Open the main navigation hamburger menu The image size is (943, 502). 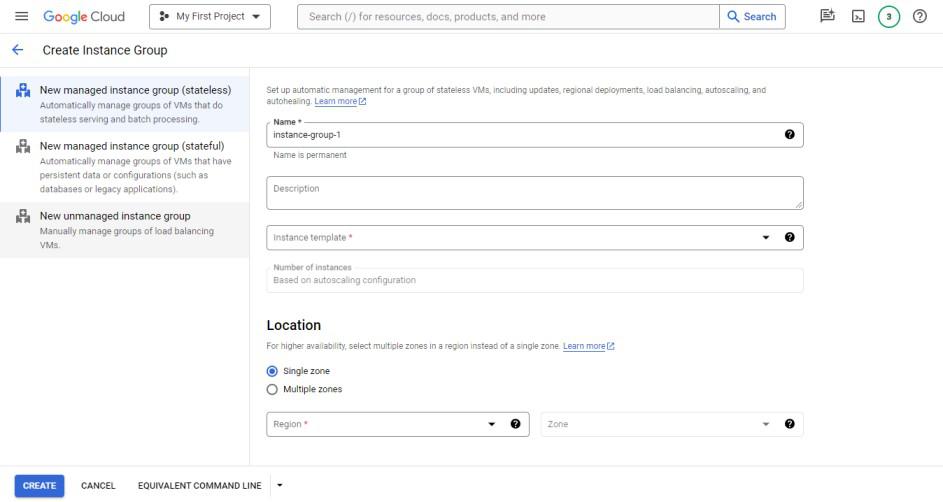[x=22, y=17]
